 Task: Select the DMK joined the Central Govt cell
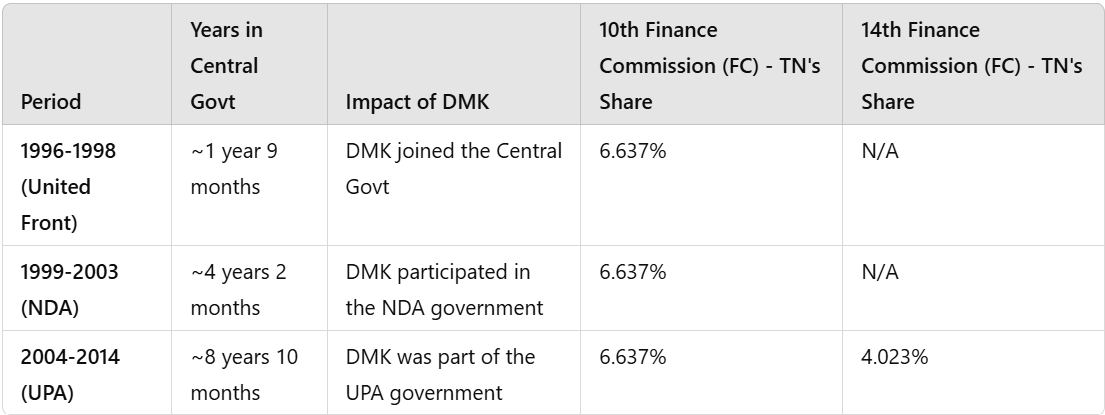pyautogui.click(x=454, y=169)
